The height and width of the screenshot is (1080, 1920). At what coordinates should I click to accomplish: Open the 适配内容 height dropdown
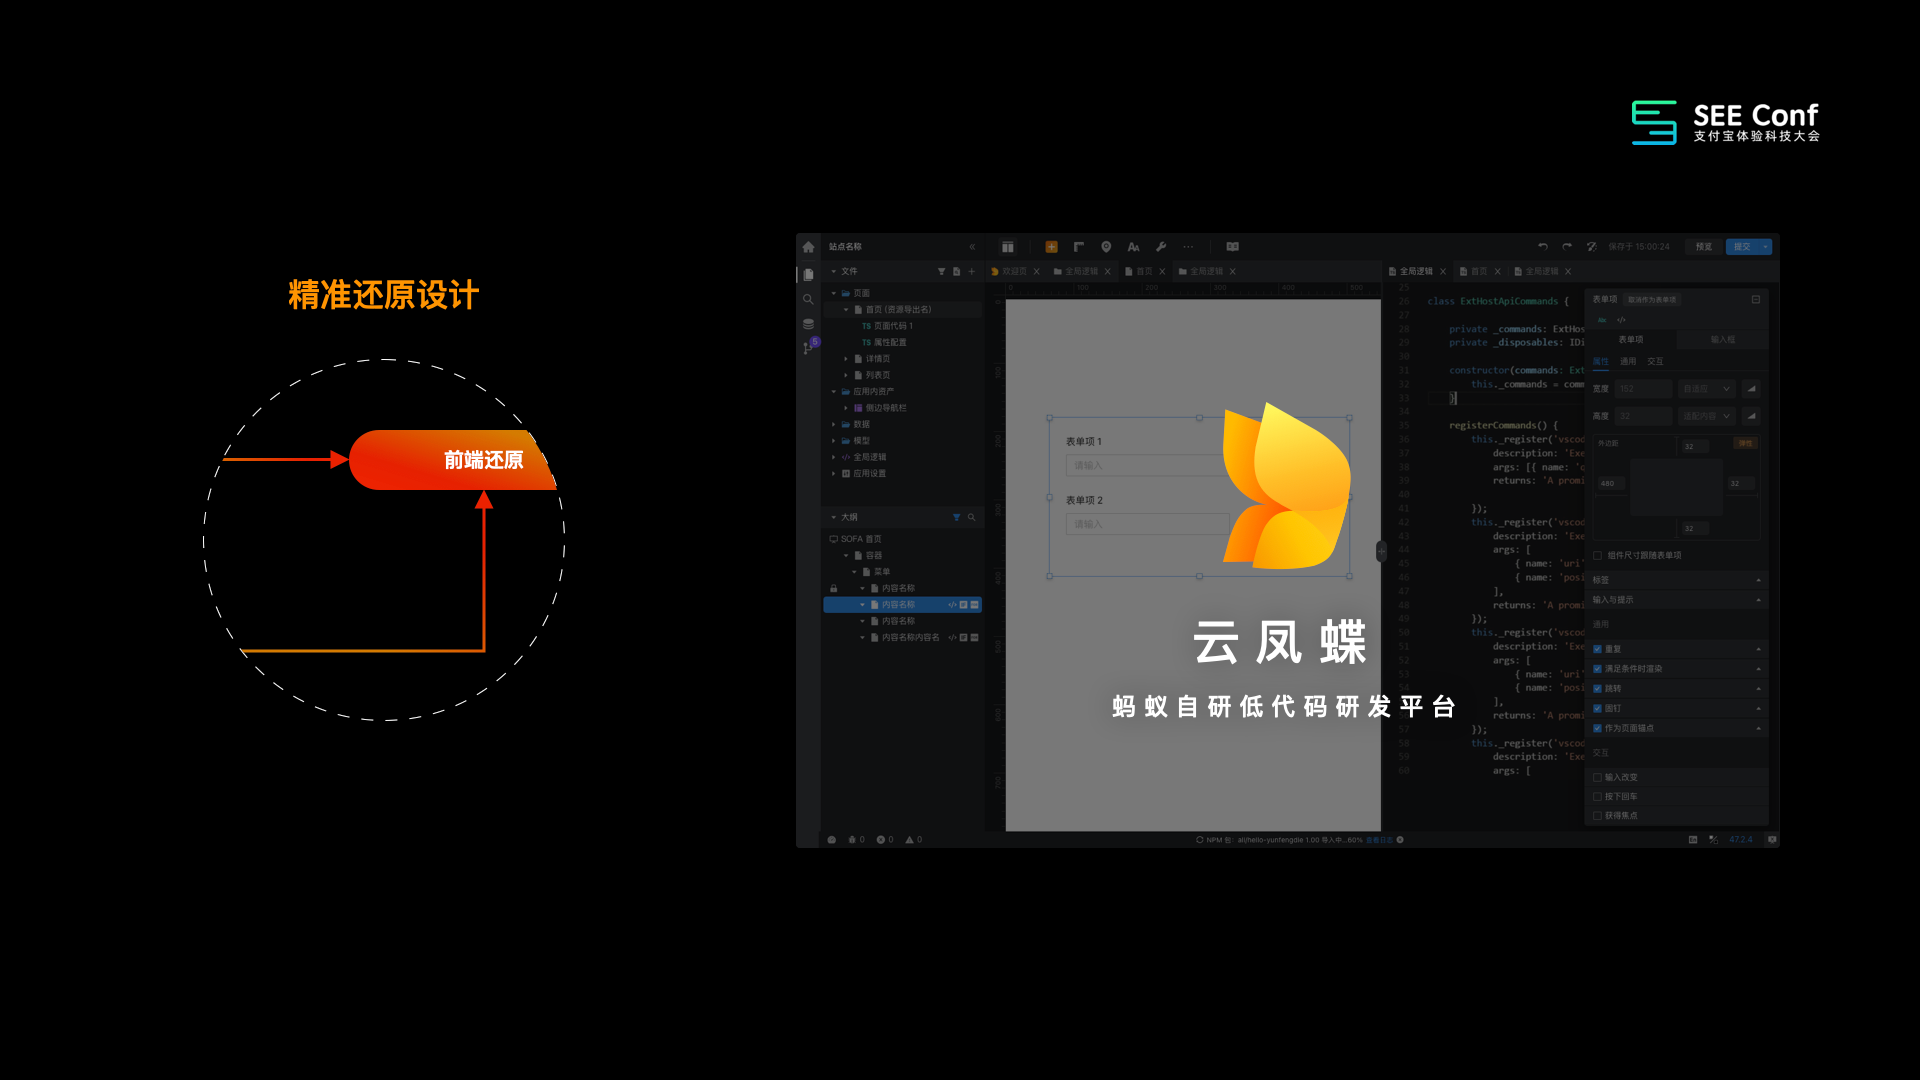1707,416
